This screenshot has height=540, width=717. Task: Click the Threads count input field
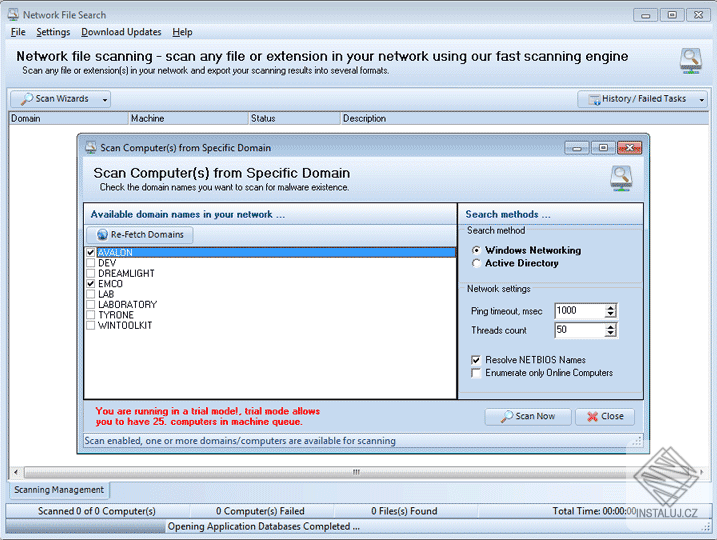click(x=579, y=330)
